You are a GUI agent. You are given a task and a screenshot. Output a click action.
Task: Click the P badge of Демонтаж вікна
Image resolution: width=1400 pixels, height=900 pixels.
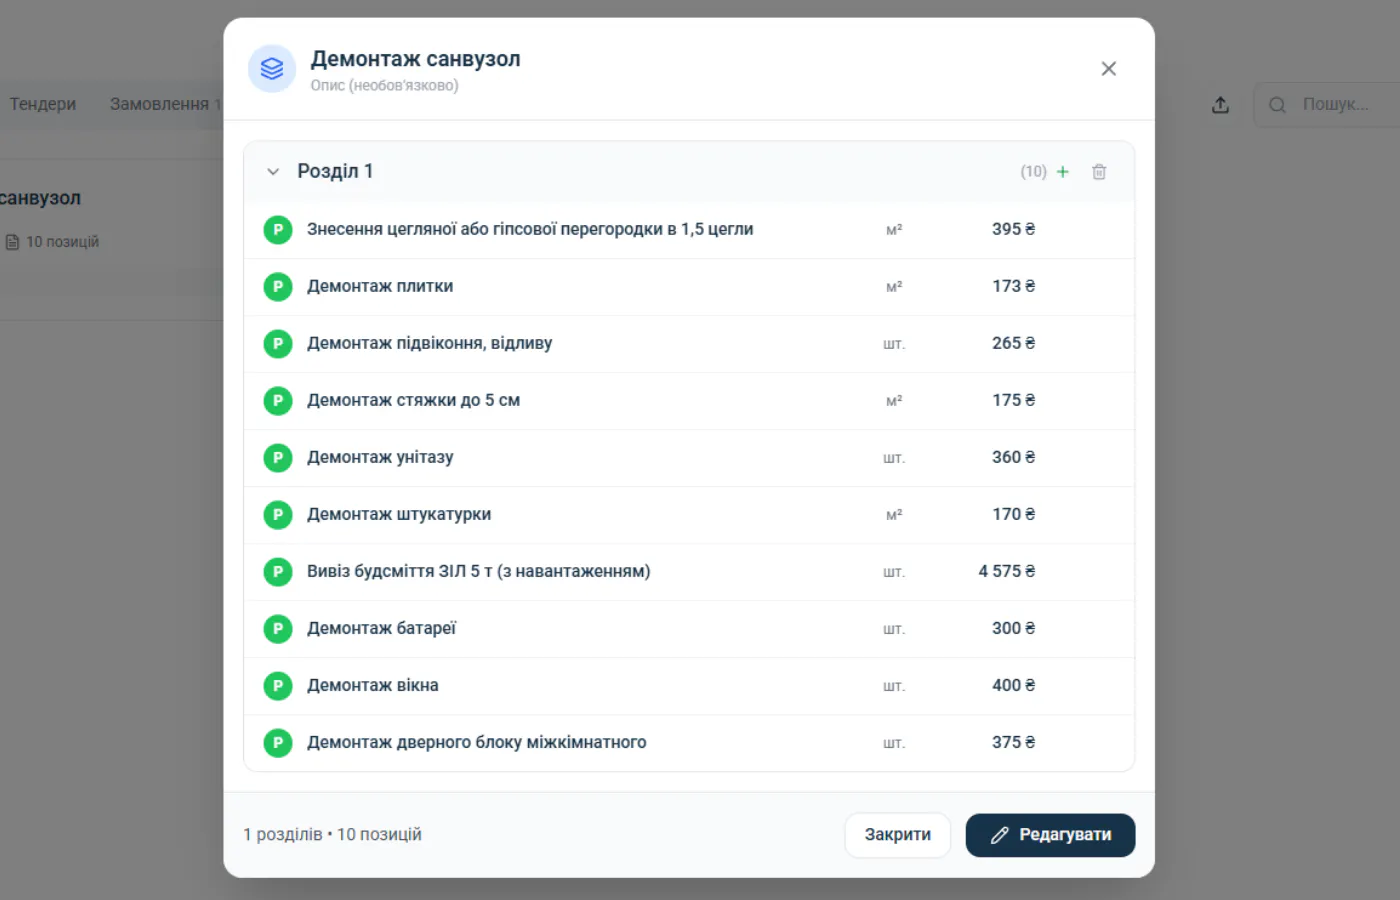(x=278, y=686)
